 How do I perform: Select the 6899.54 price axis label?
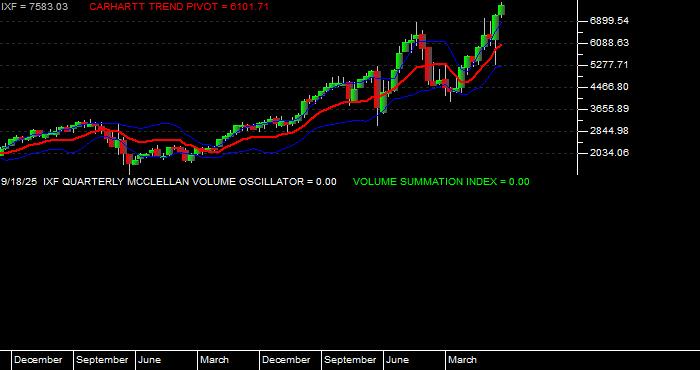coord(609,21)
